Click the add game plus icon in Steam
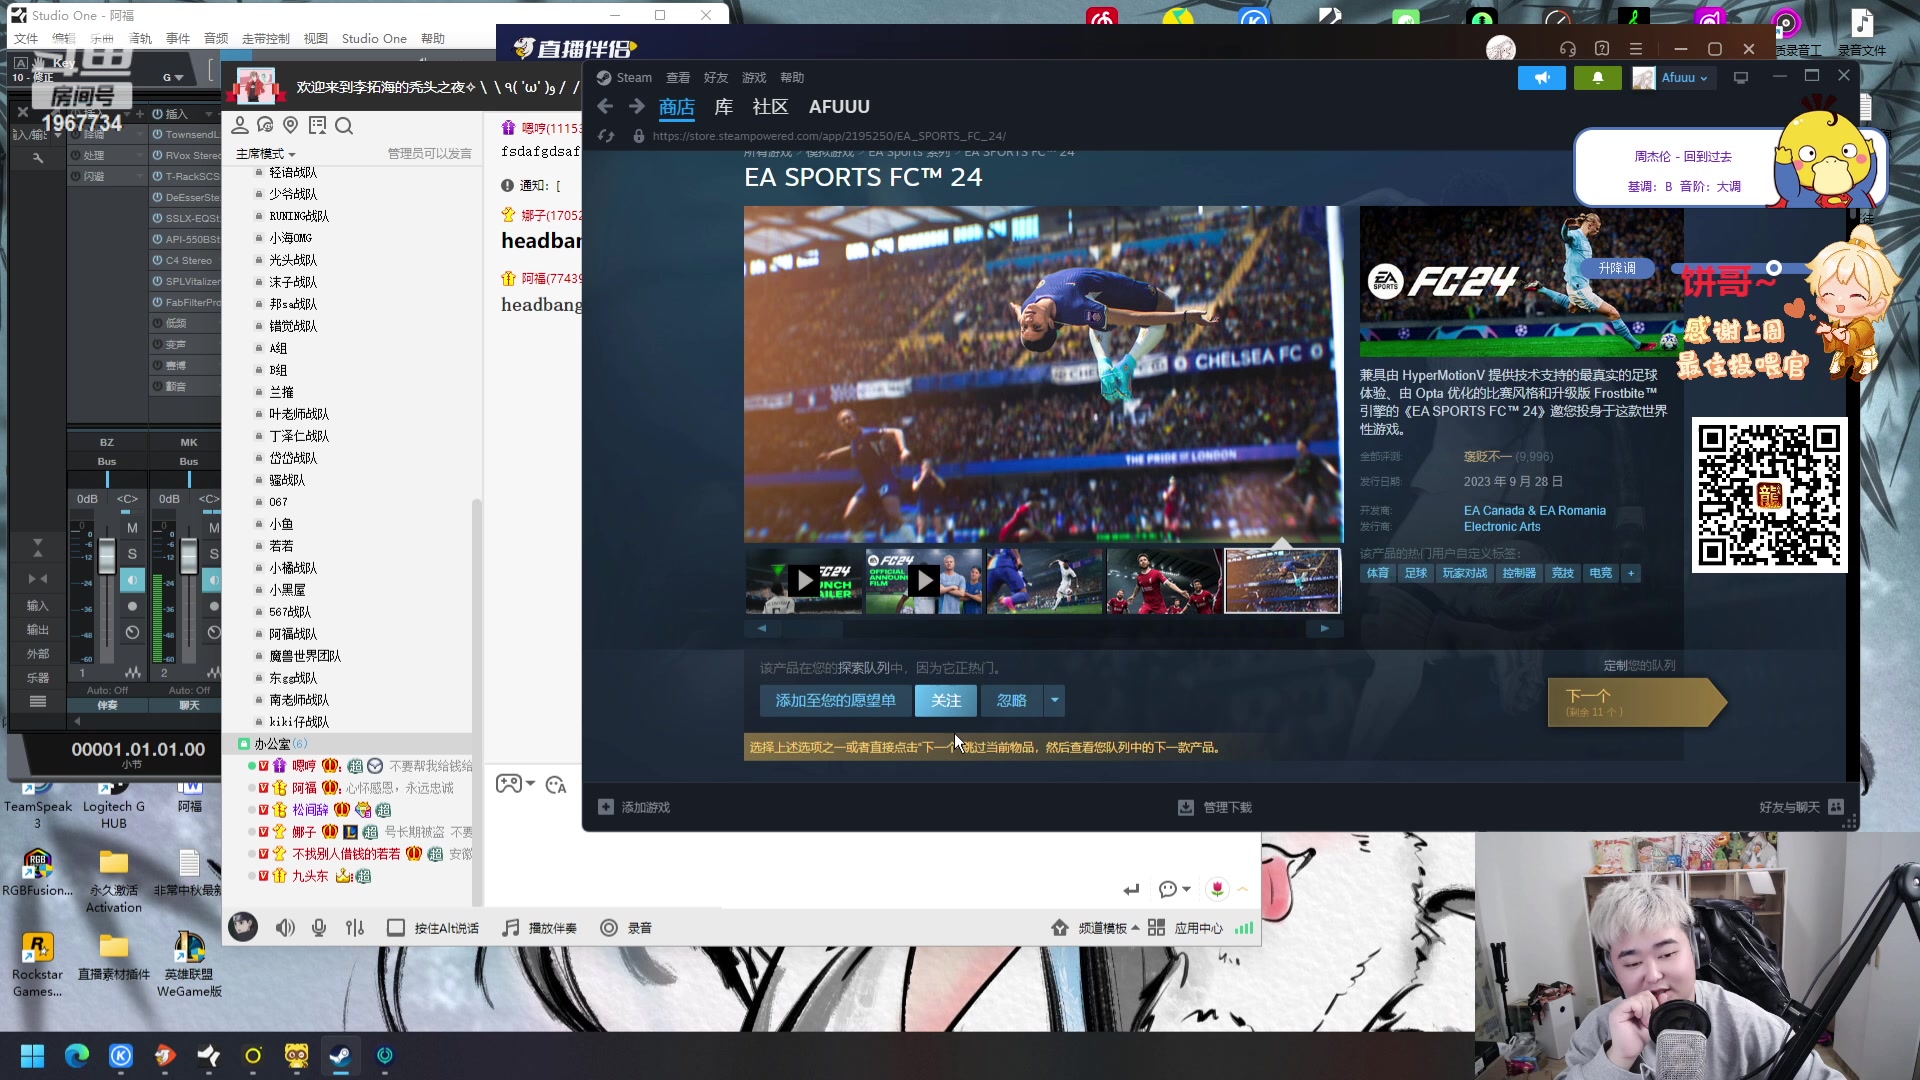This screenshot has height=1080, width=1920. coord(606,807)
